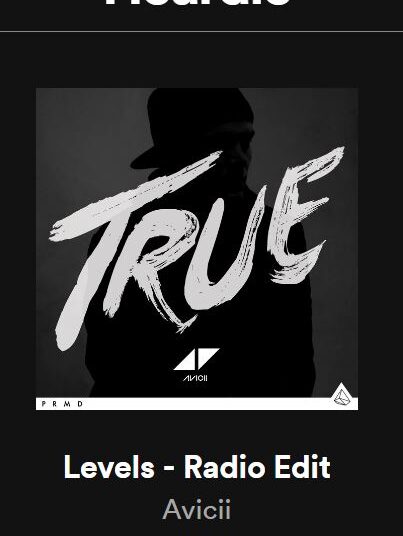The image size is (403, 536).
Task: Click the Avicii double-triangle logo on cover
Action: [196, 359]
